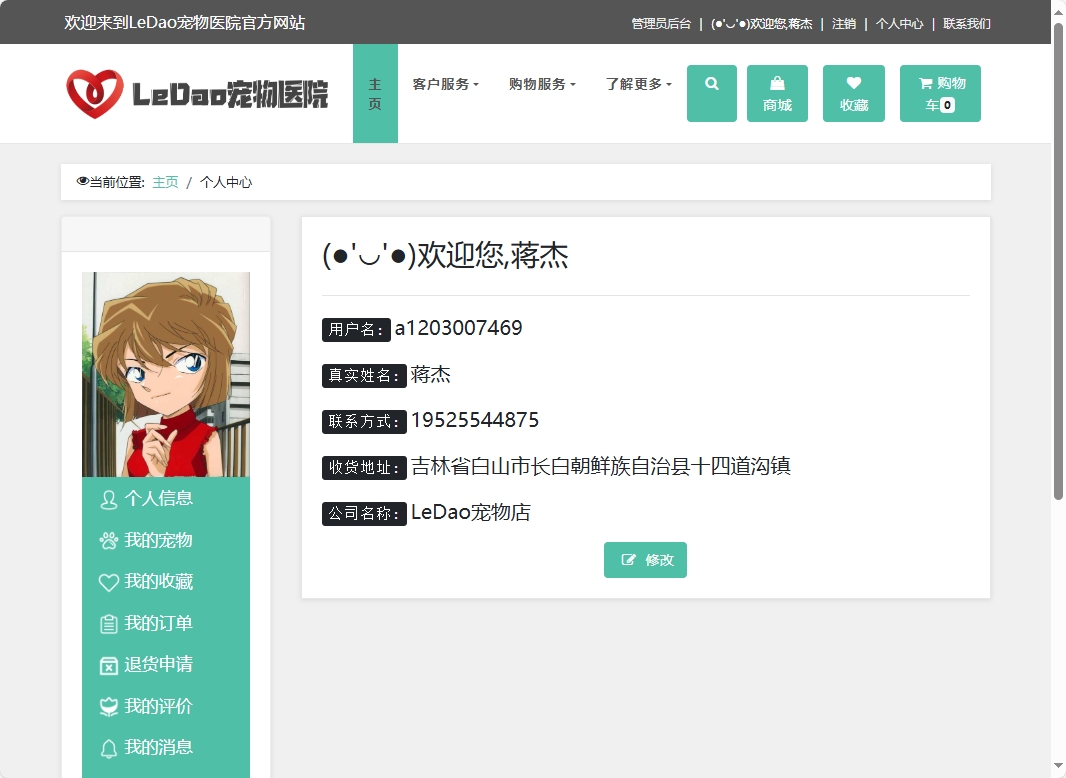Click the 修改 edit button

[645, 560]
